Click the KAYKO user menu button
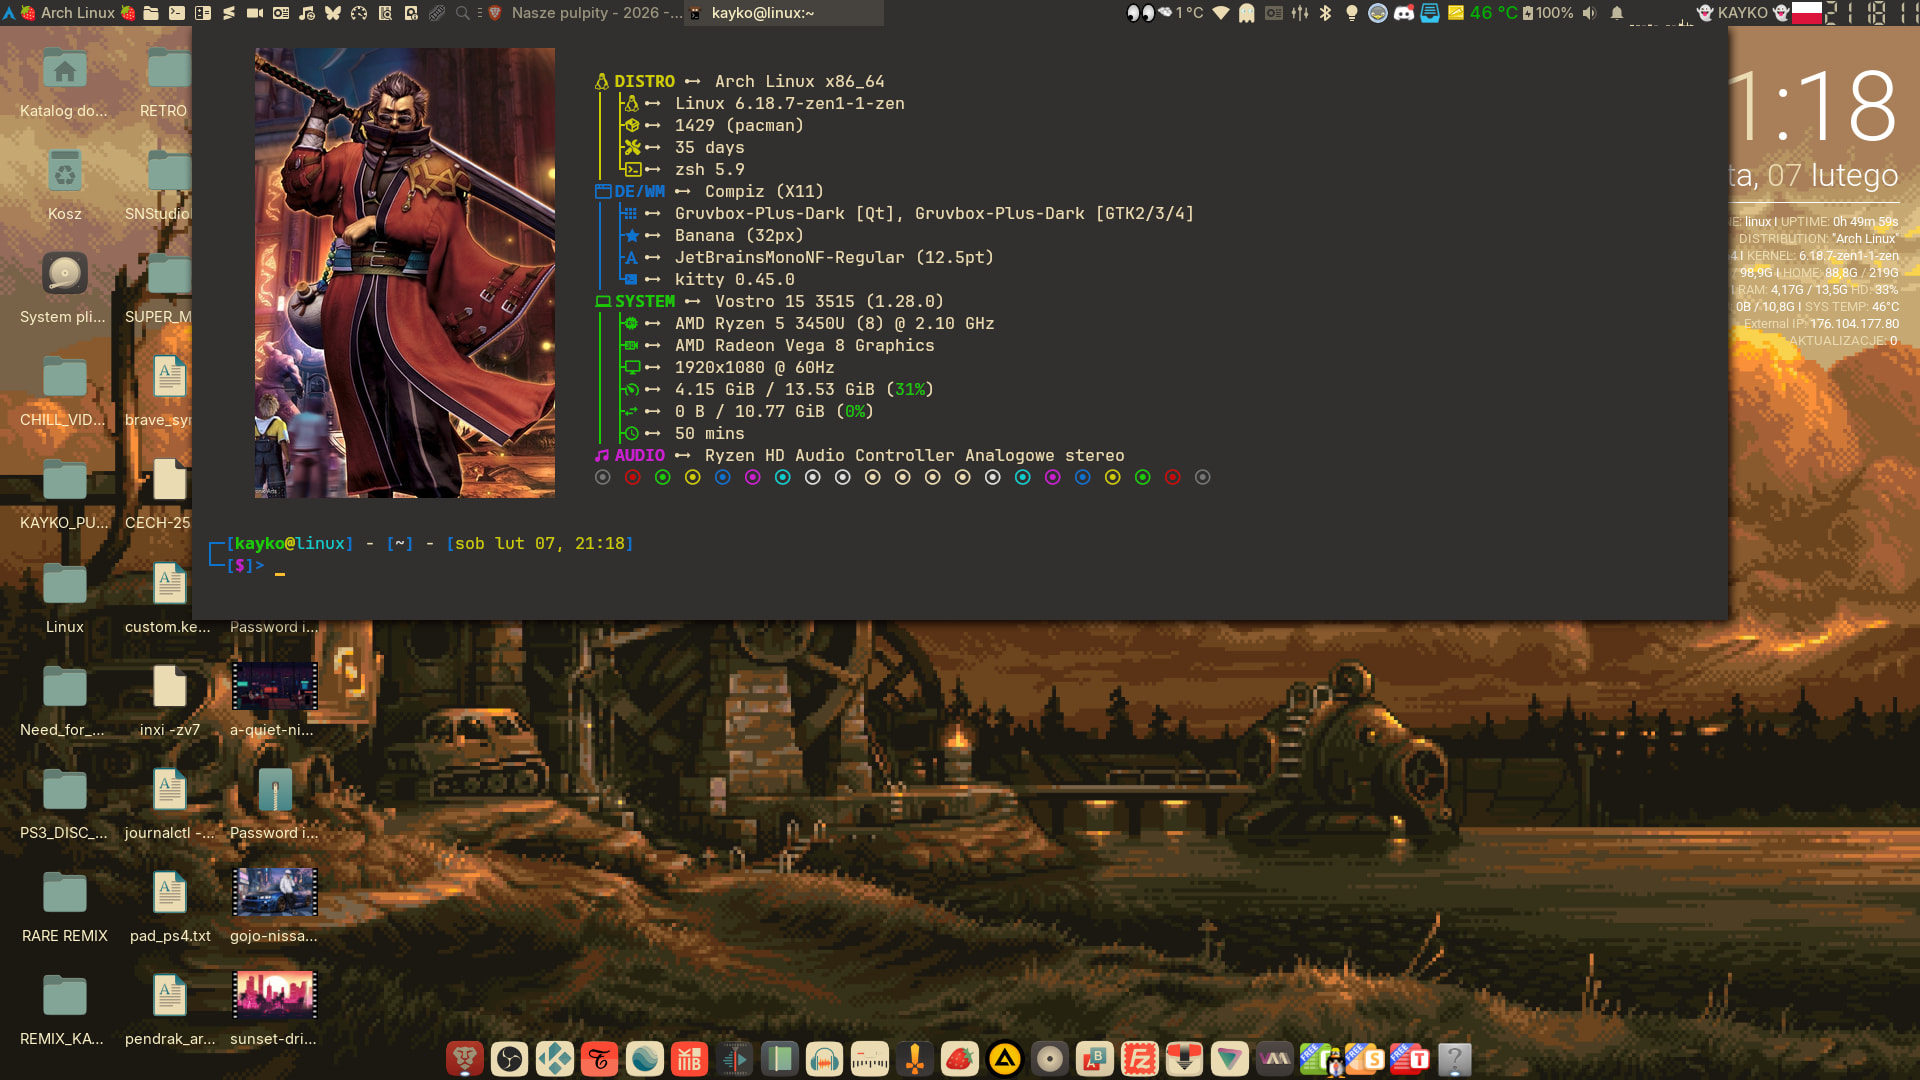 click(x=1742, y=13)
